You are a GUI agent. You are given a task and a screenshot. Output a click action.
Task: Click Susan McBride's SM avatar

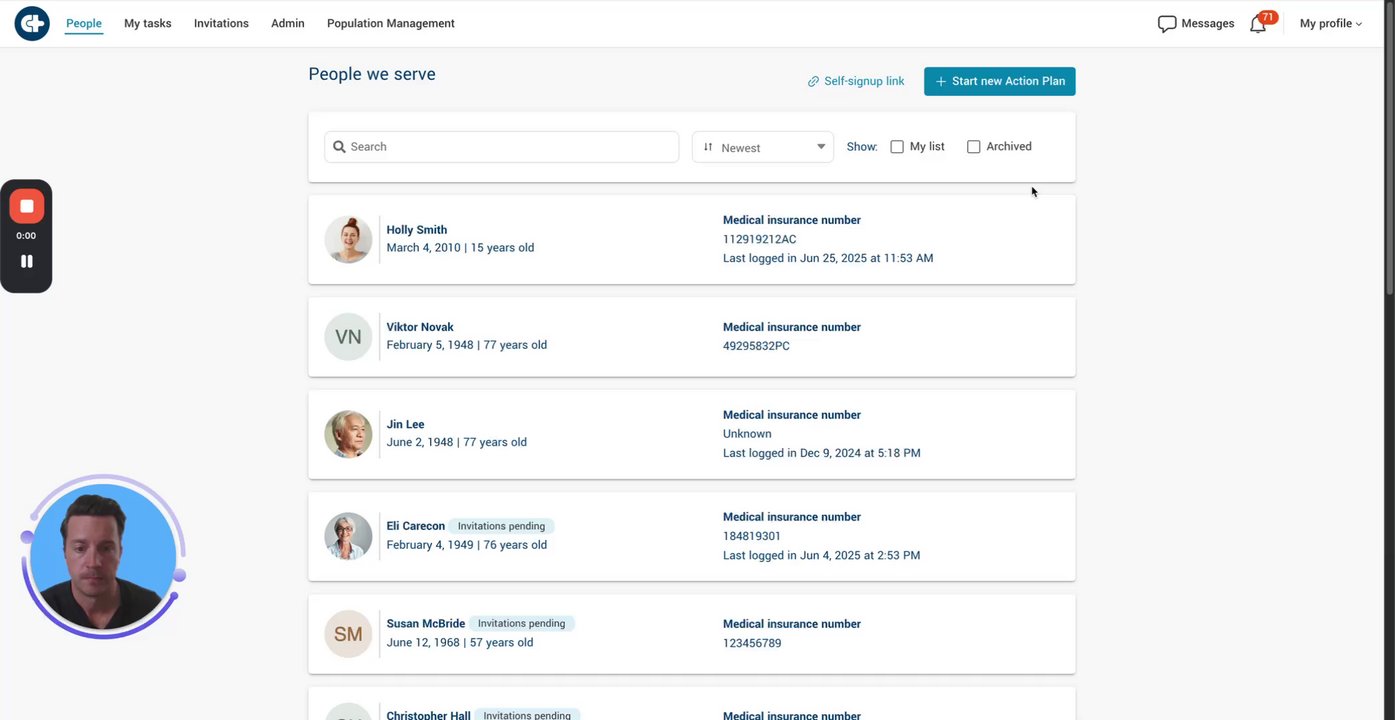[x=348, y=634]
